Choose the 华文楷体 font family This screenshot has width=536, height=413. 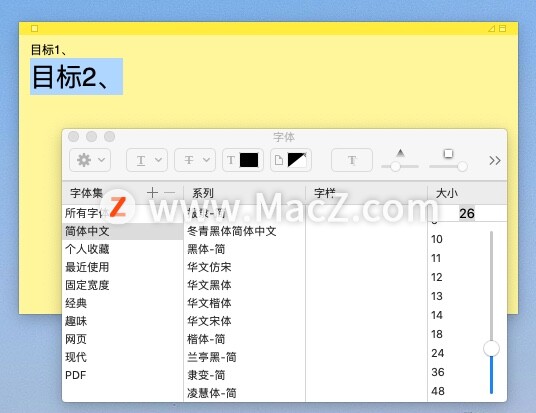pyautogui.click(x=244, y=303)
